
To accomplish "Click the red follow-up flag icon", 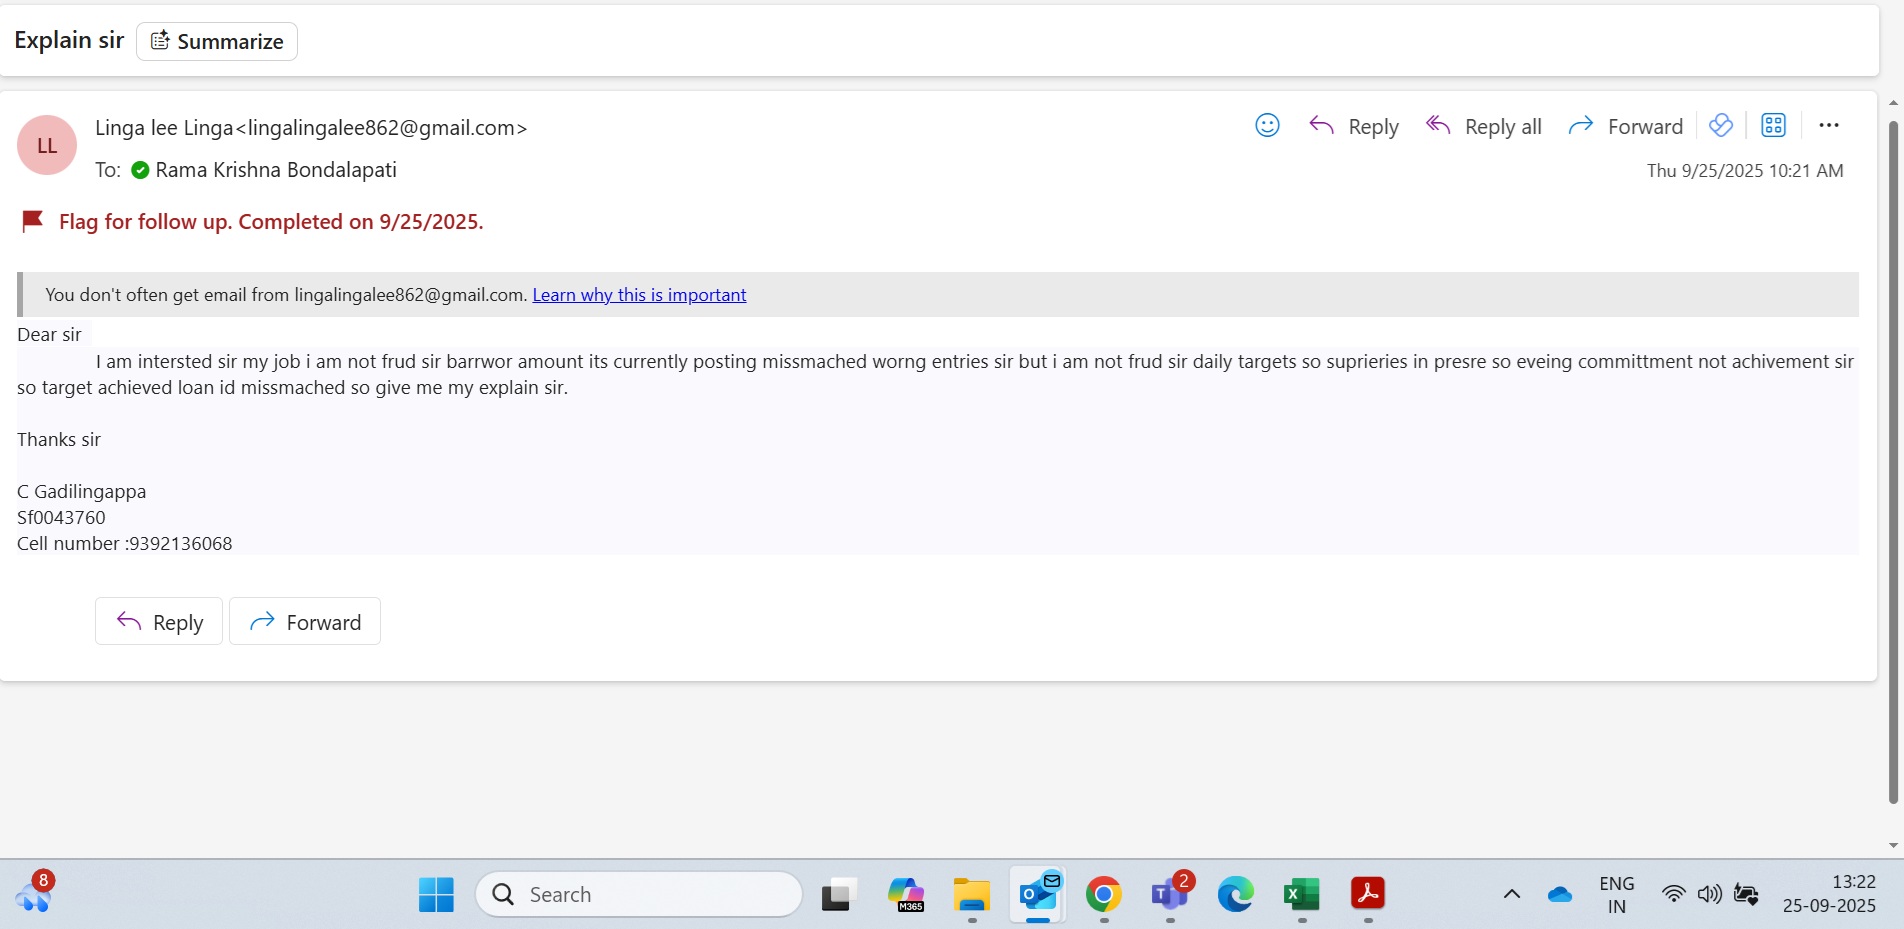I will click(x=32, y=221).
